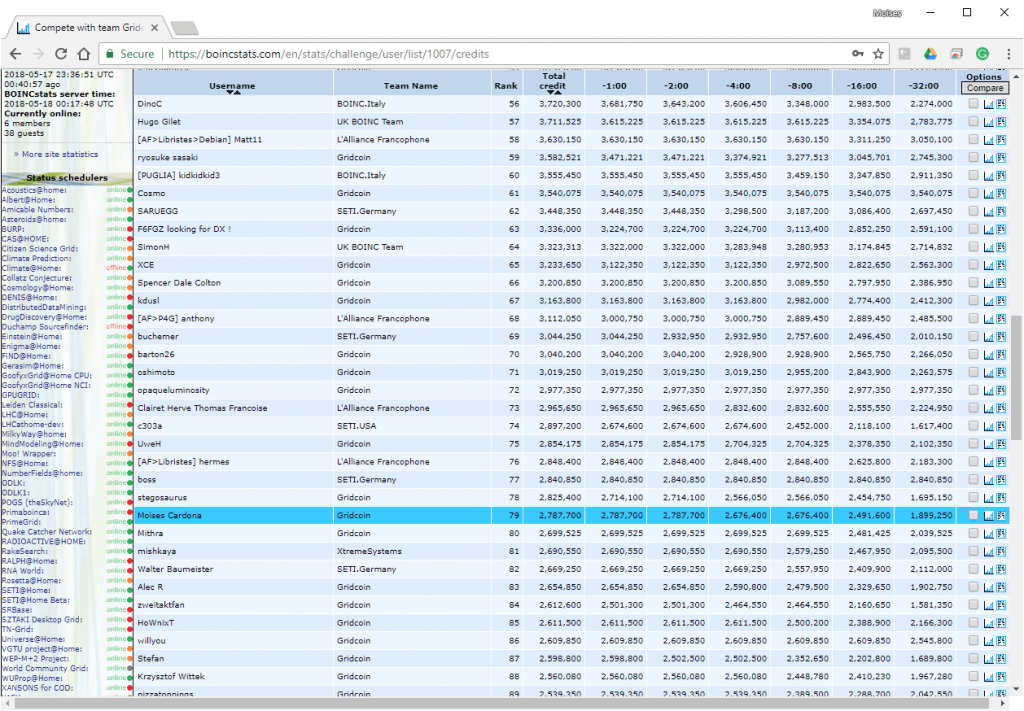
Task: Close the 'Compete with team' tab
Action: pyautogui.click(x=154, y=27)
